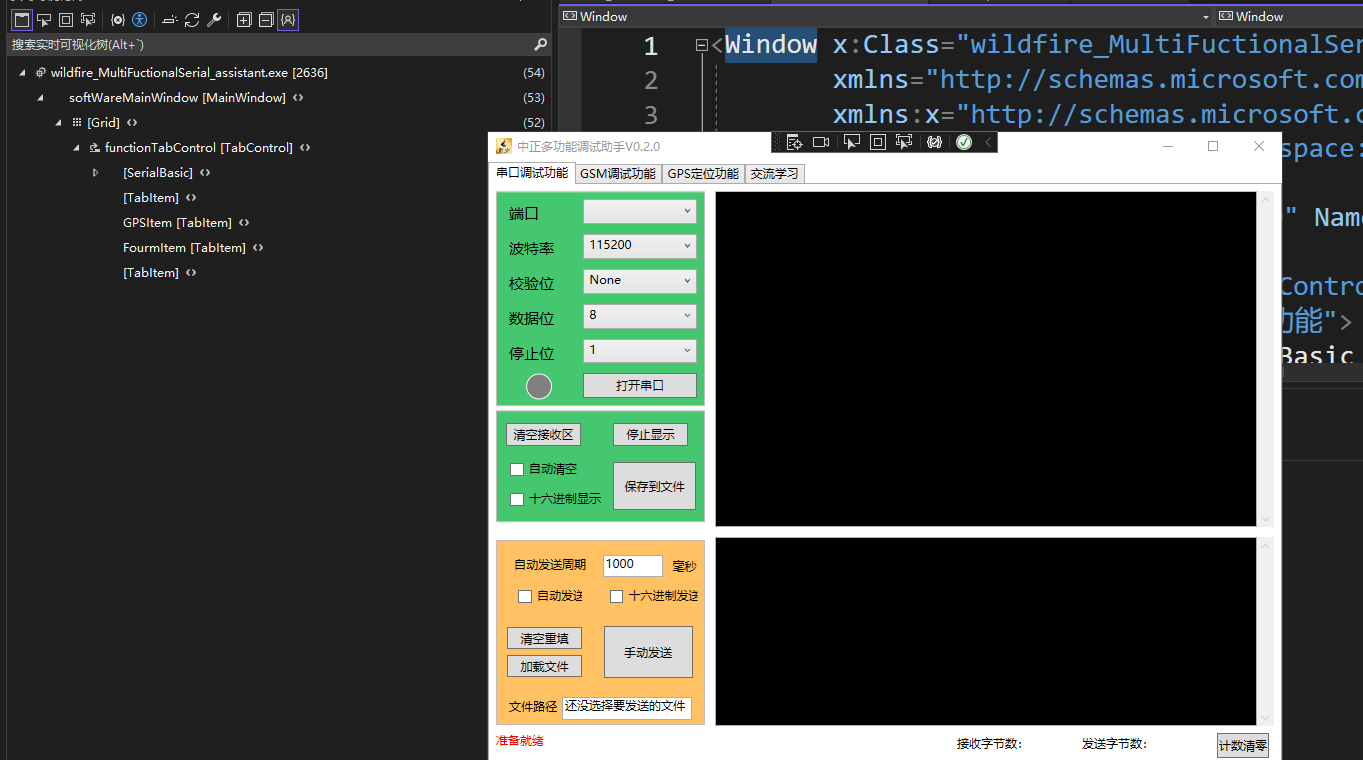Enable the 十六进制显示 checkbox
This screenshot has width=1363, height=760.
point(517,499)
